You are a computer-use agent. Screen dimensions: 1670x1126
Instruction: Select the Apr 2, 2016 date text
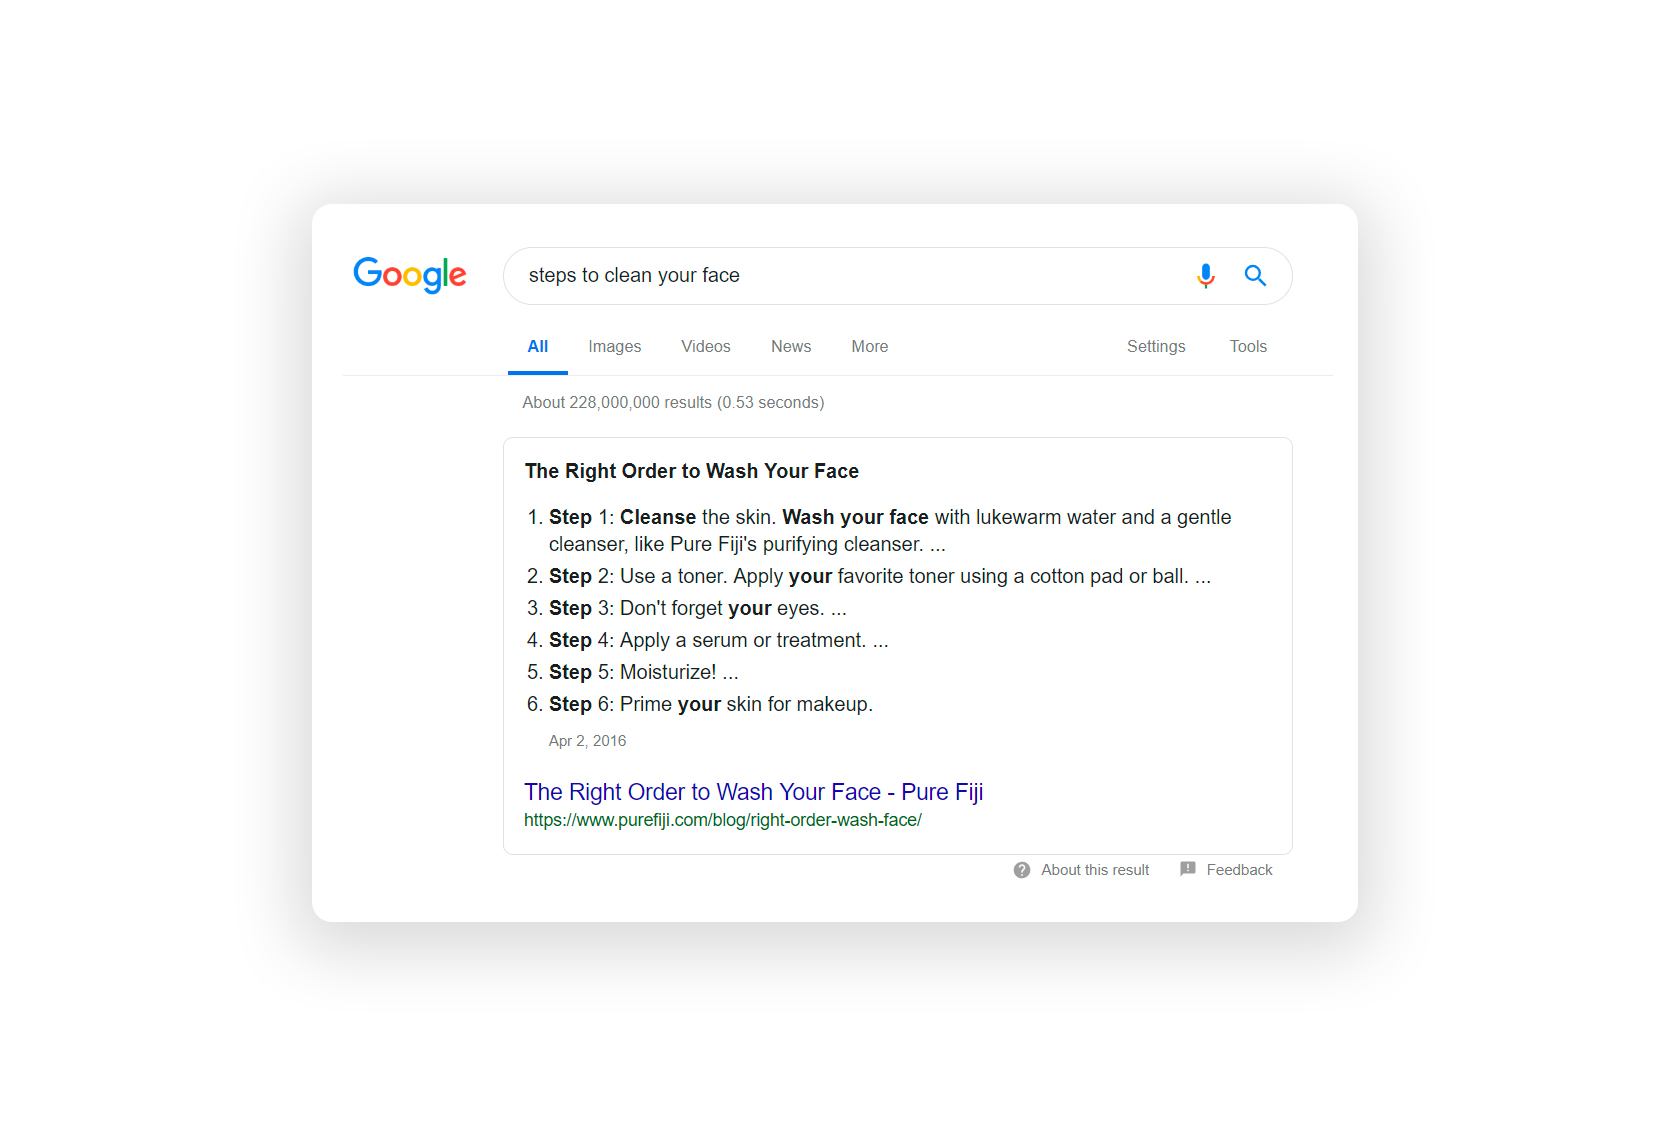587,740
